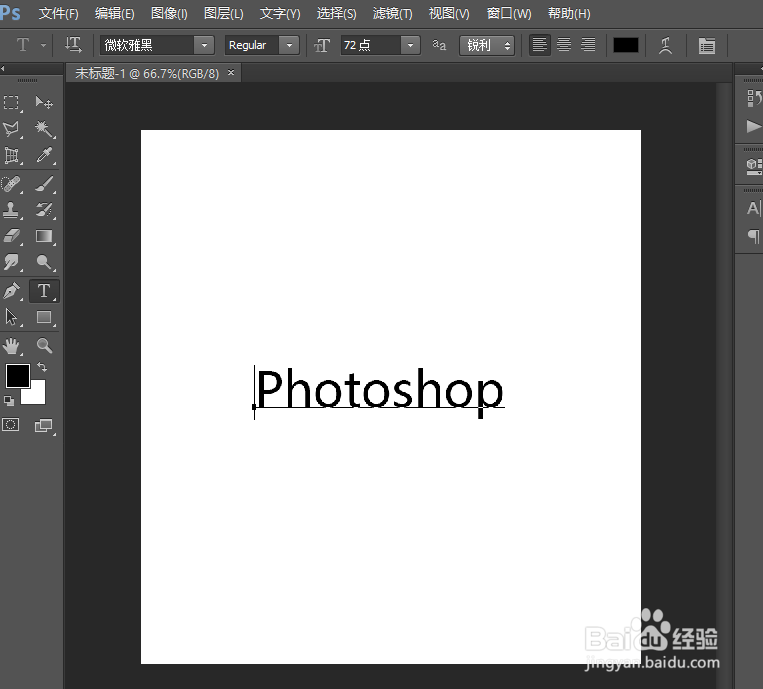Open the Create Warped Text dialog
The image size is (763, 689).
coord(665,46)
